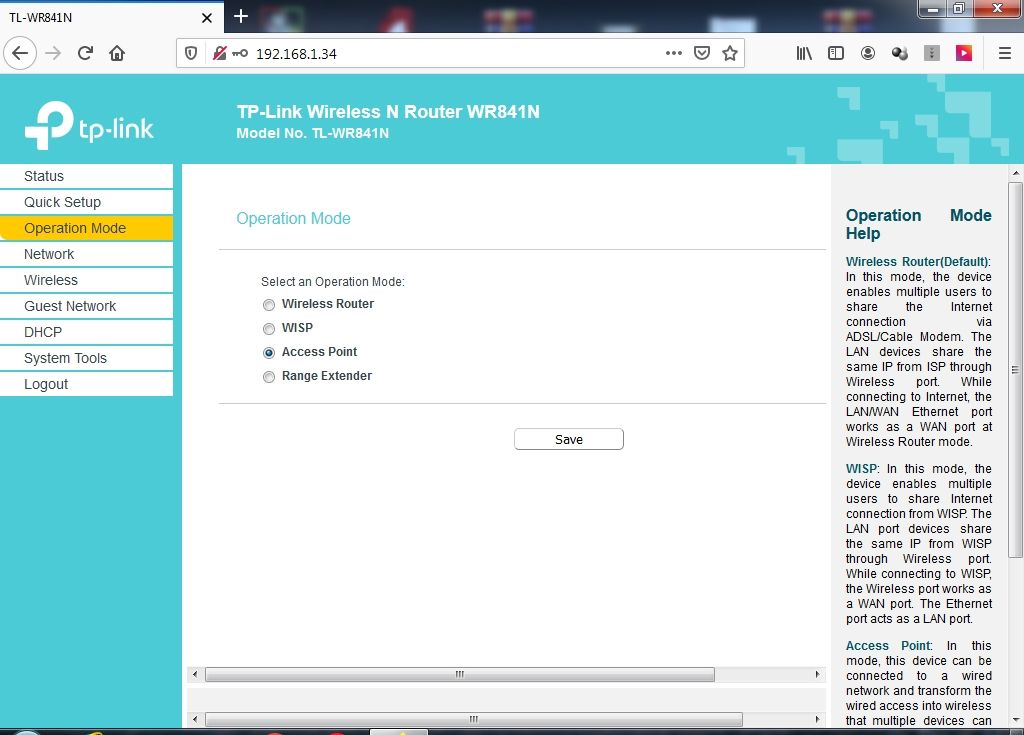Click Logout in the sidebar

pos(86,384)
